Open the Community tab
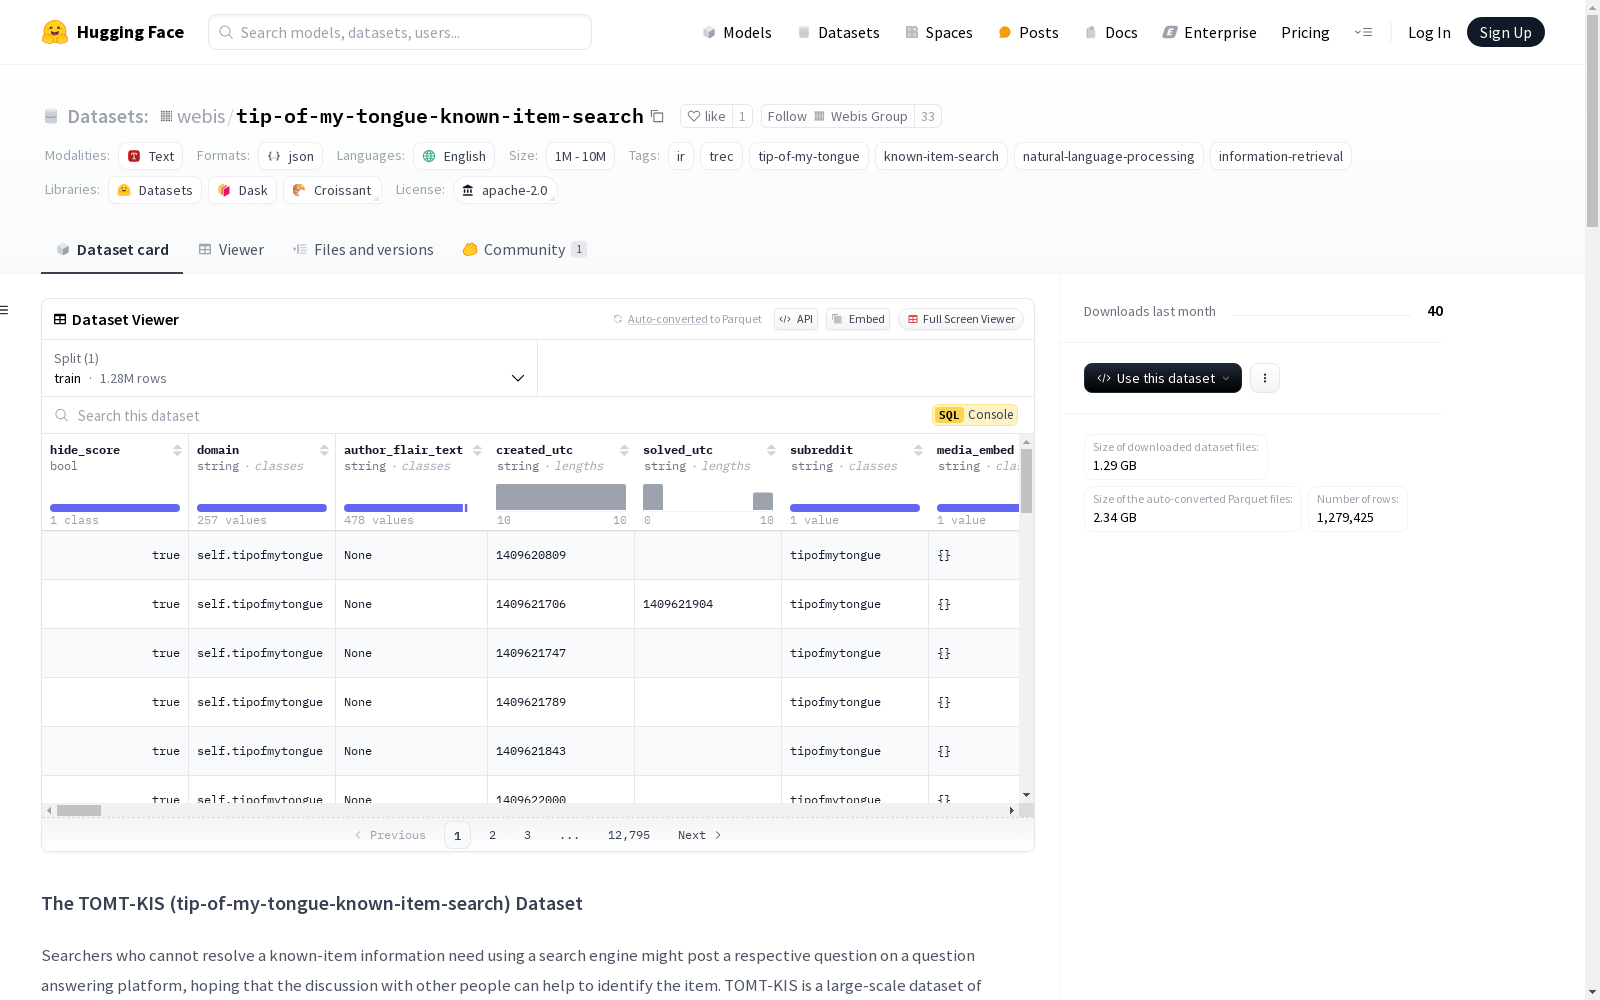 (x=524, y=250)
